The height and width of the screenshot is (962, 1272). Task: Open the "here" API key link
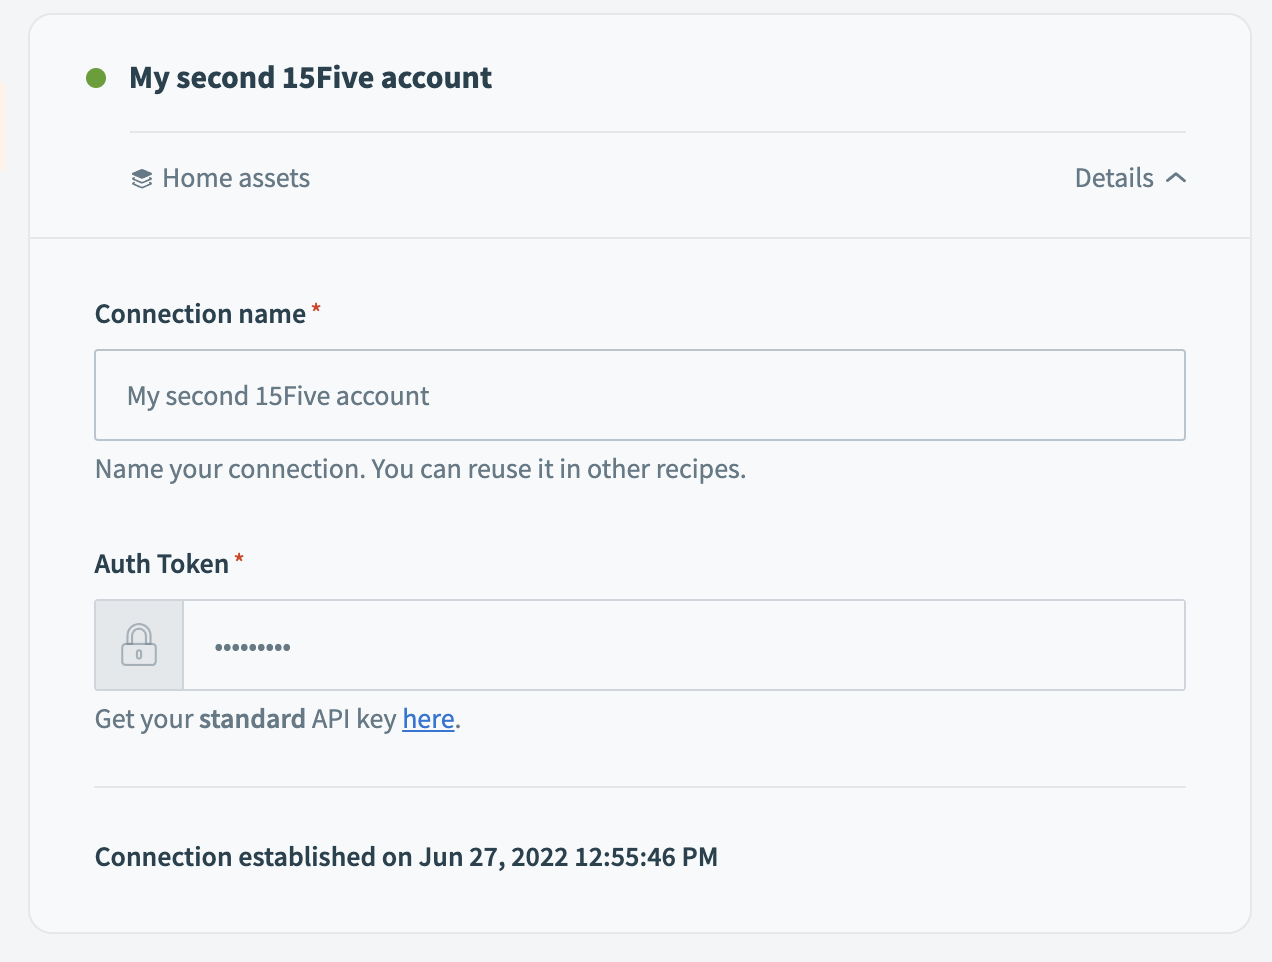pos(428,719)
